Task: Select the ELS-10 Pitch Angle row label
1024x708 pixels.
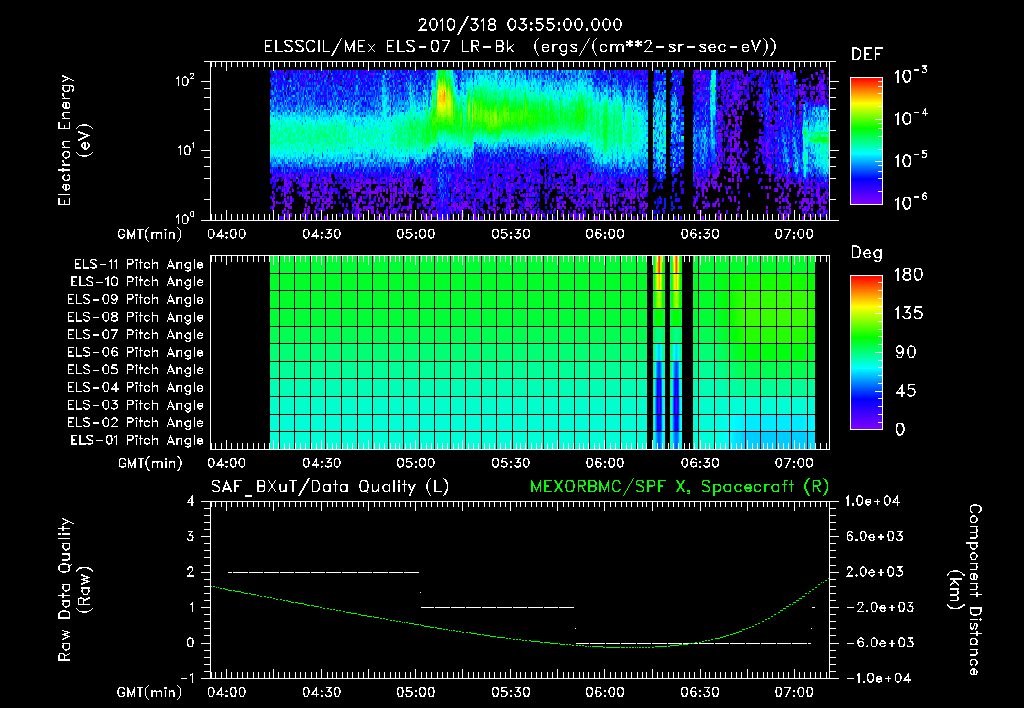Action: pos(137,282)
